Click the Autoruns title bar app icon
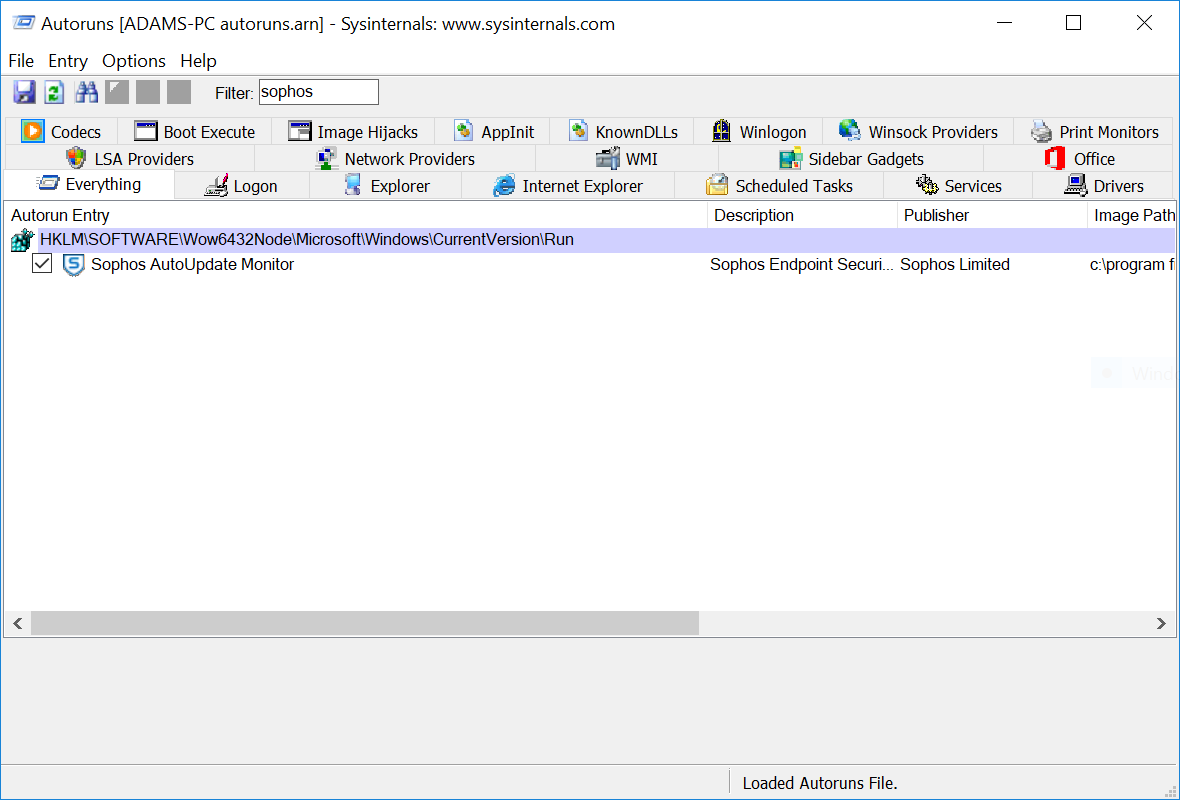 [23, 23]
